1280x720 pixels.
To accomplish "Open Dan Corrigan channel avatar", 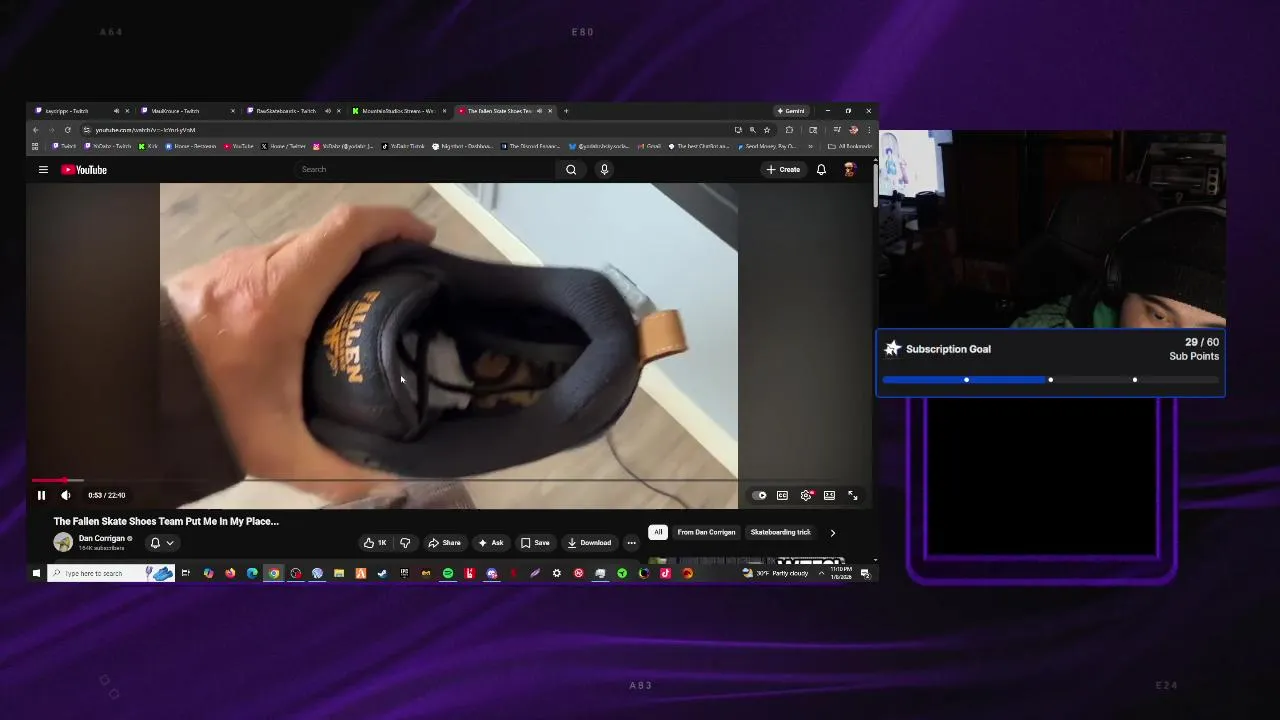I will click(63, 542).
